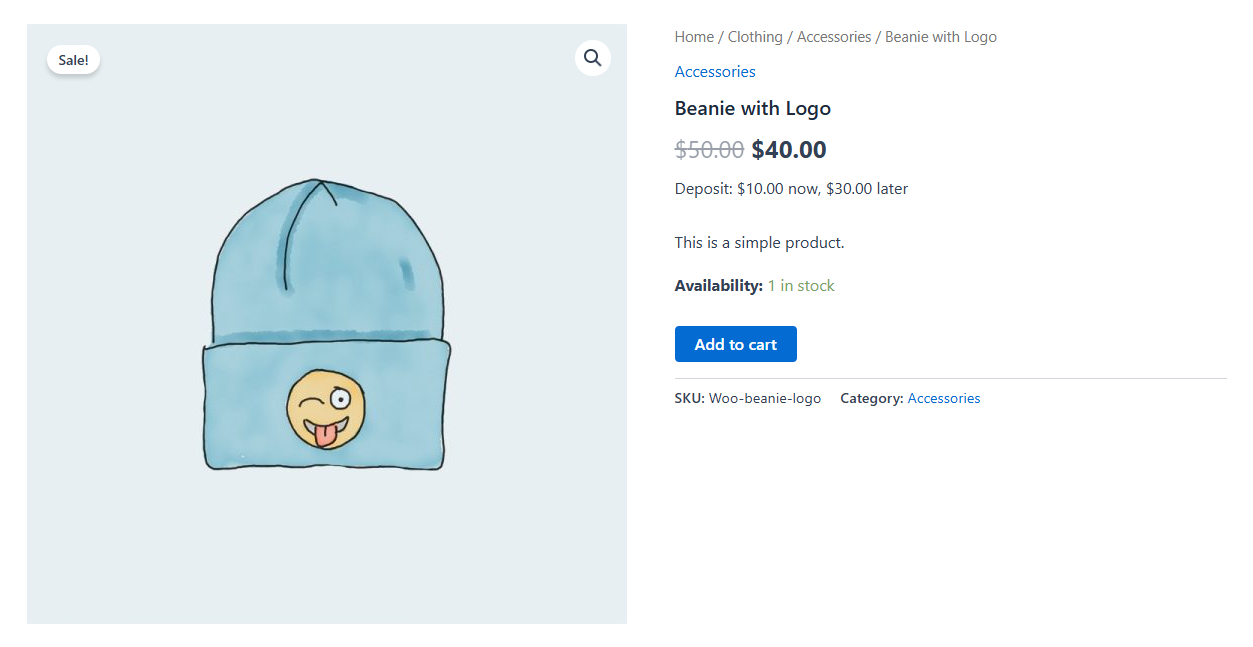Click the 1 in stock availability text
The width and height of the screenshot is (1253, 647).
pyautogui.click(x=800, y=285)
